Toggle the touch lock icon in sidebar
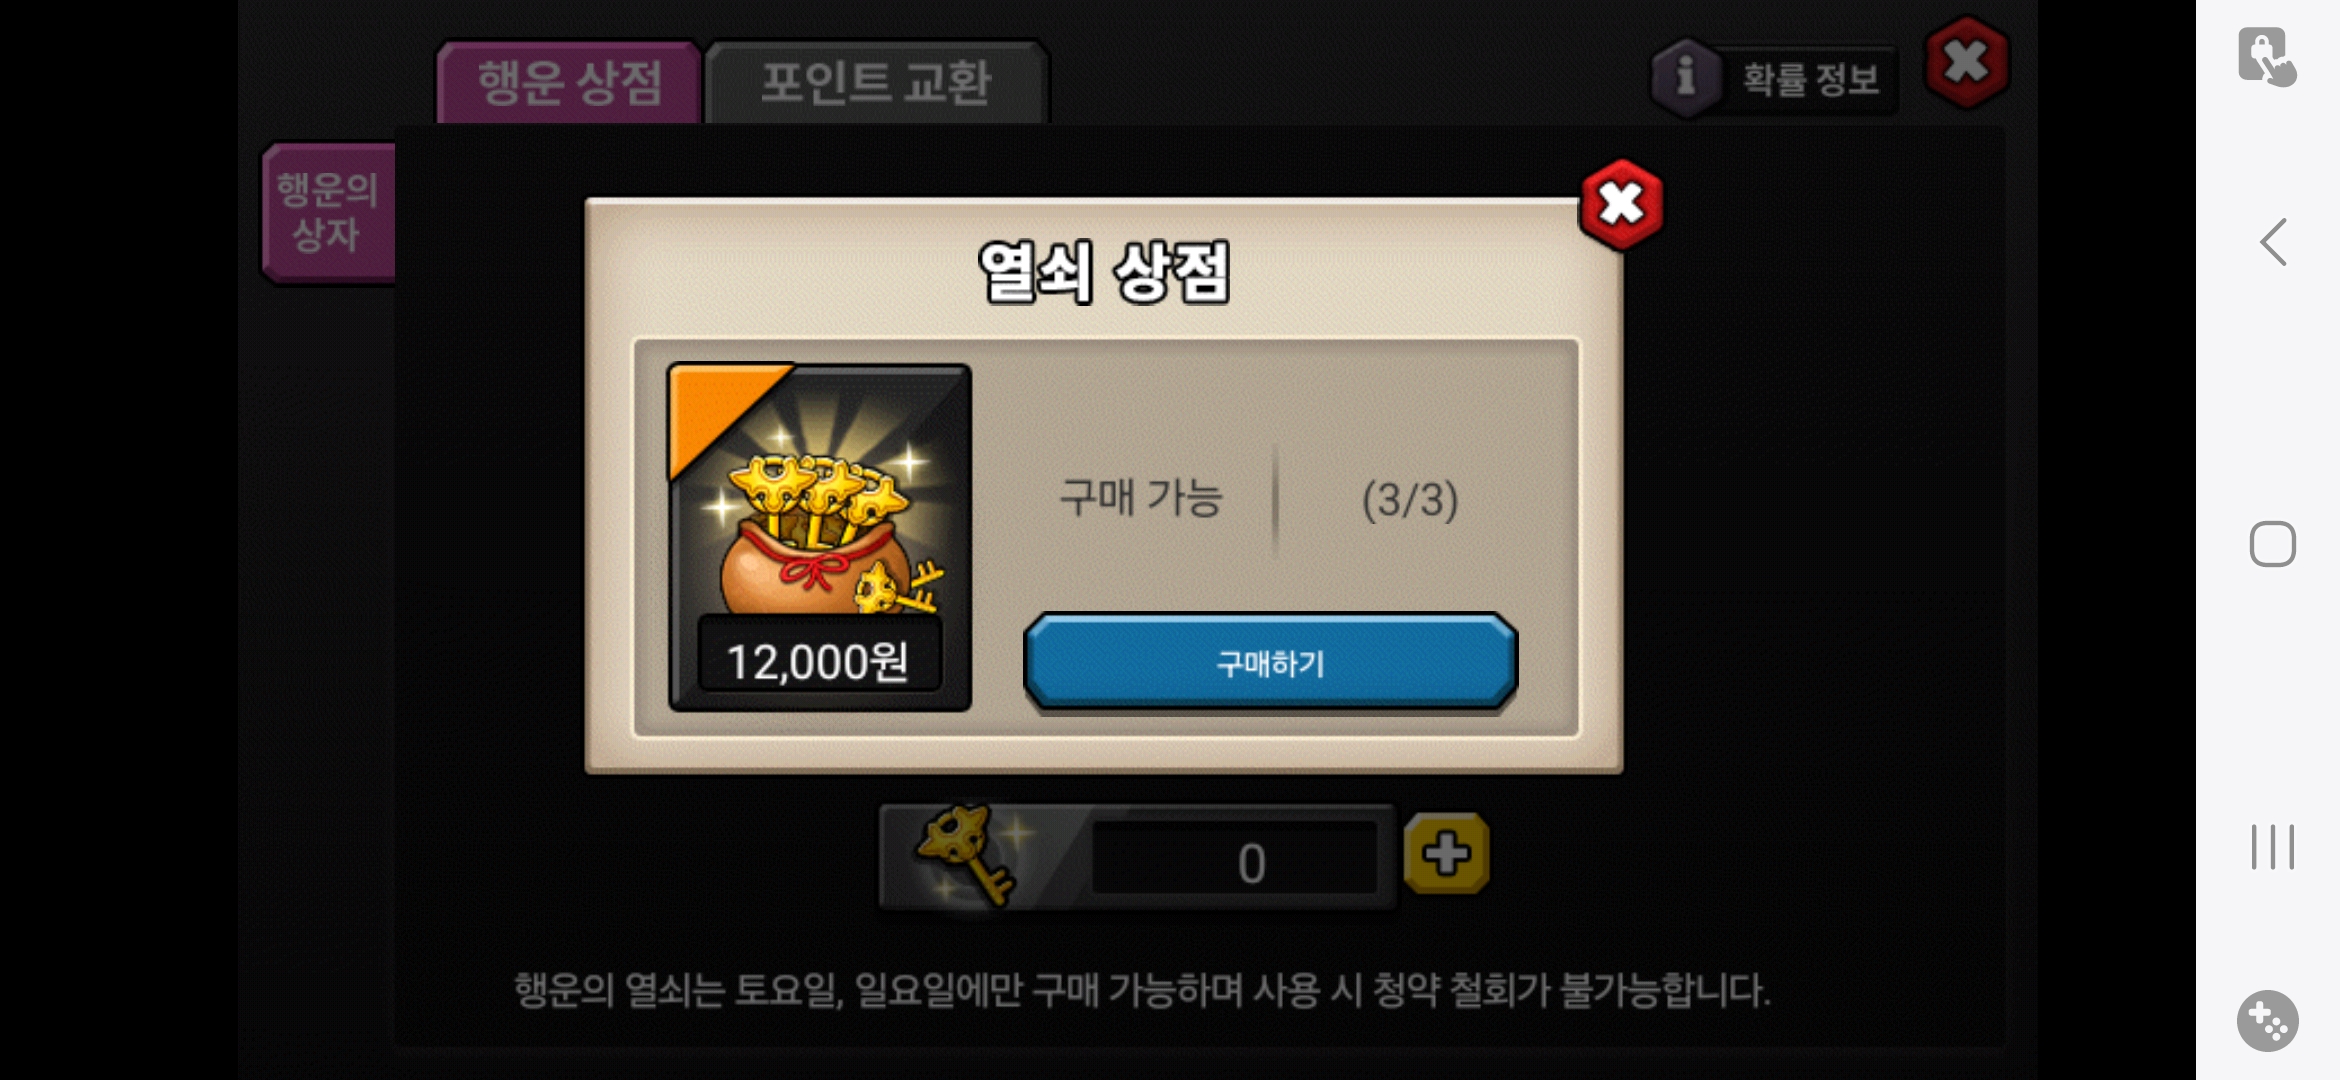 point(2266,58)
